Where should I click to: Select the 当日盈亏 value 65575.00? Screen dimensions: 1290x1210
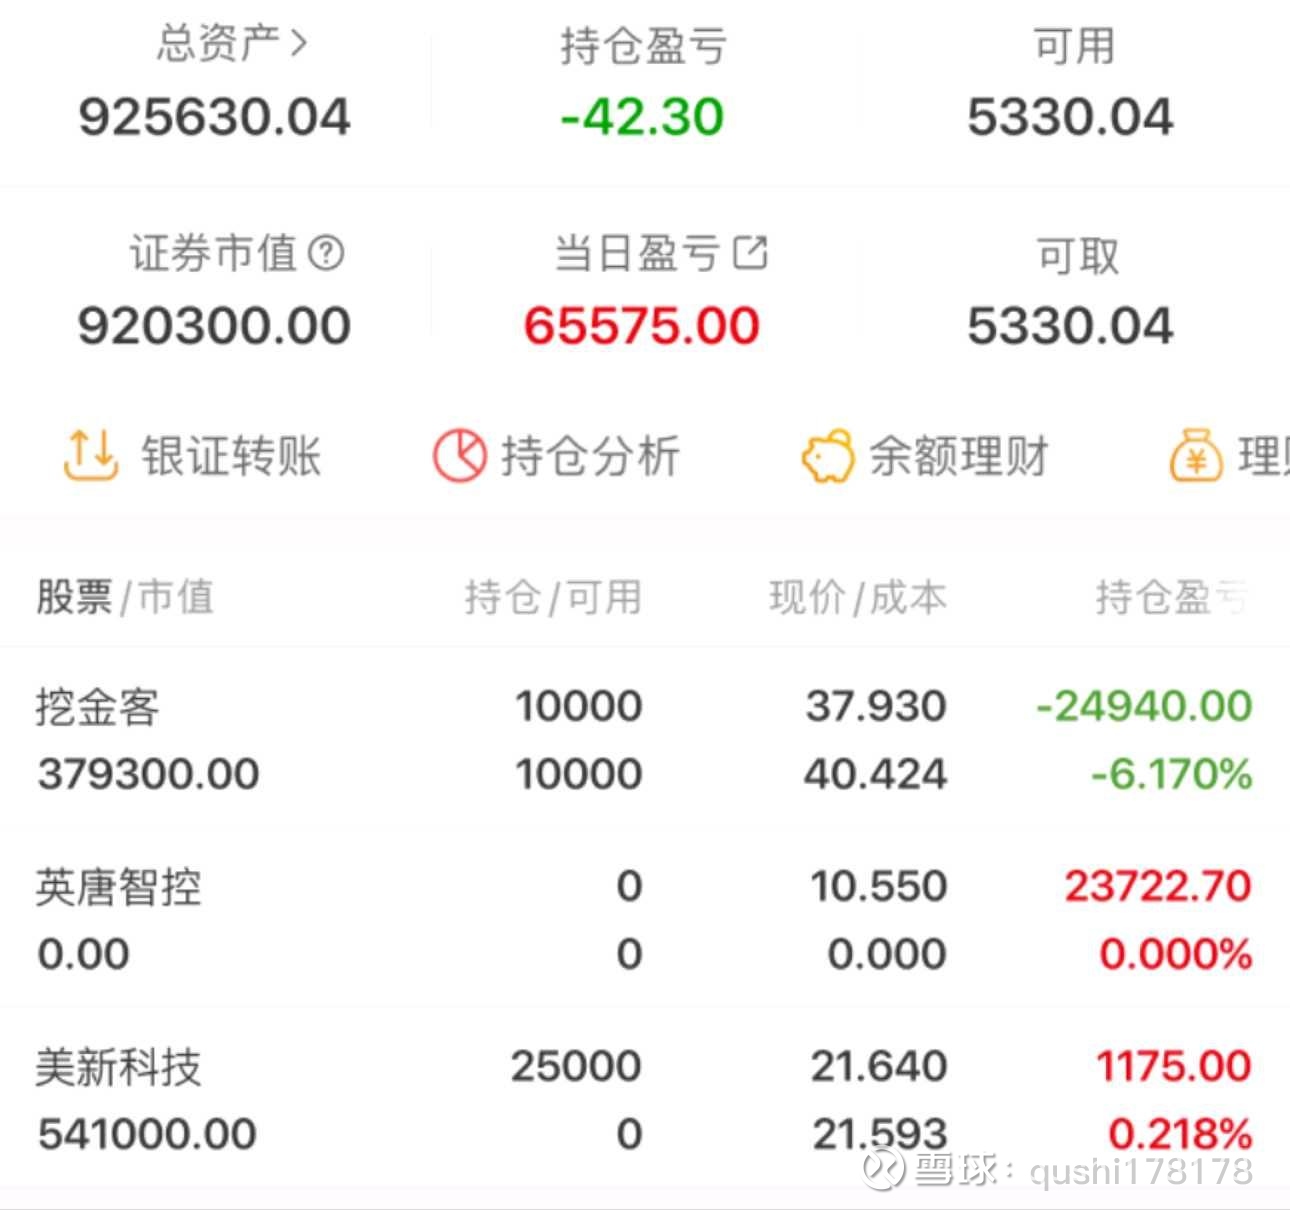tap(642, 326)
